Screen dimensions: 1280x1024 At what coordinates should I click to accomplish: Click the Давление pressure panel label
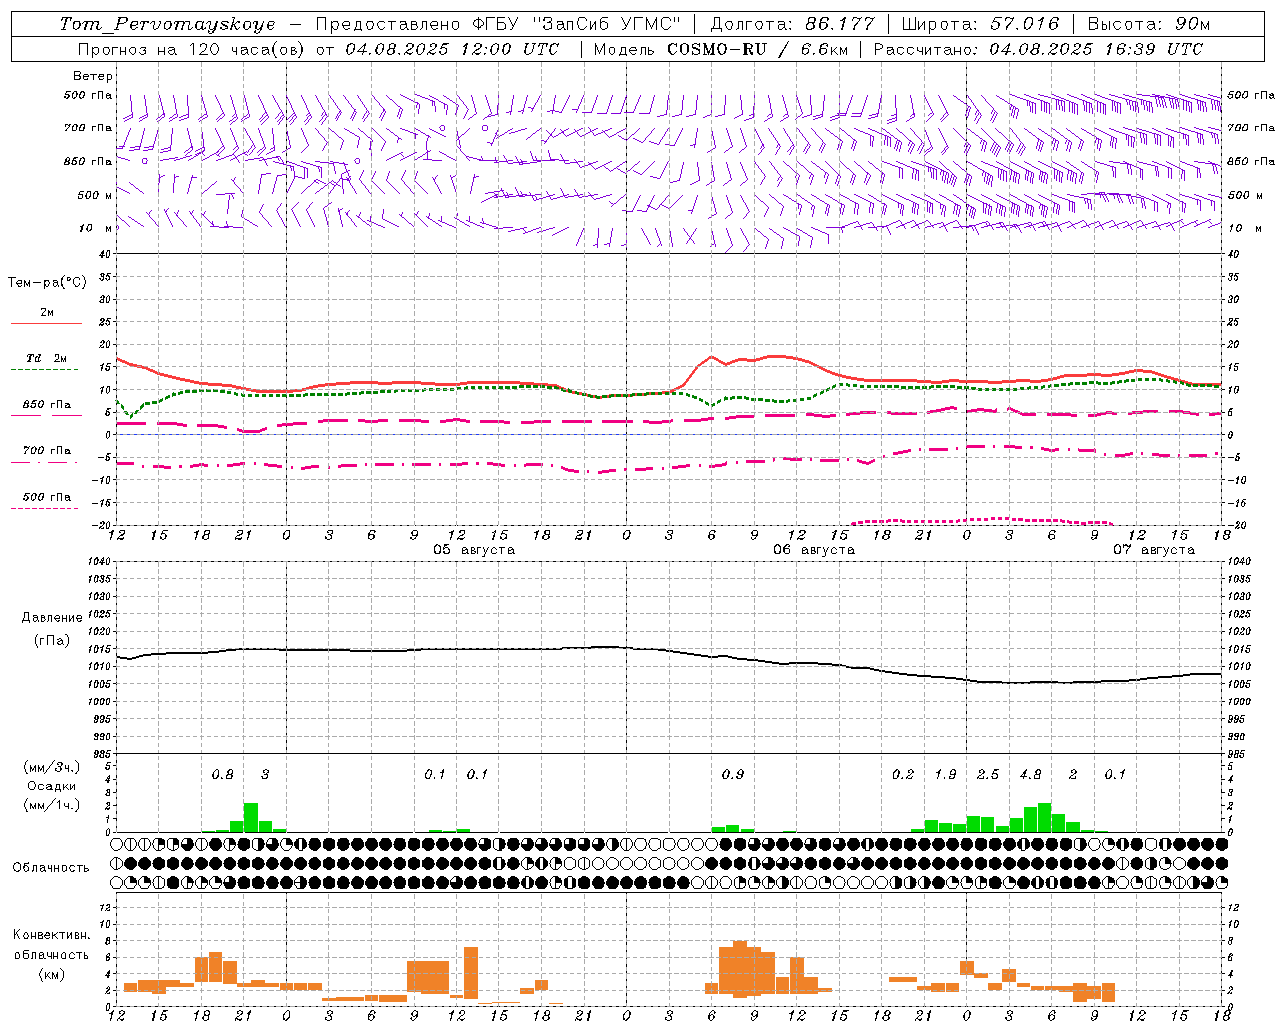[52, 618]
